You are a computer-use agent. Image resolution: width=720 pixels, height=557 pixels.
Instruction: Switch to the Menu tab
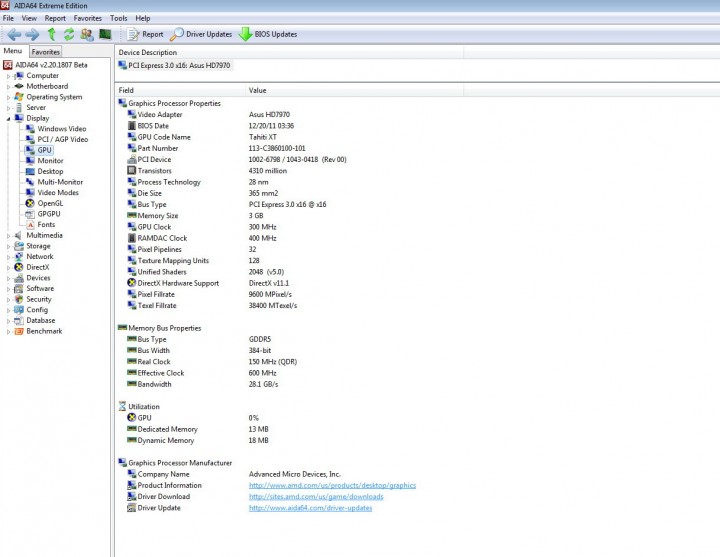pos(13,51)
